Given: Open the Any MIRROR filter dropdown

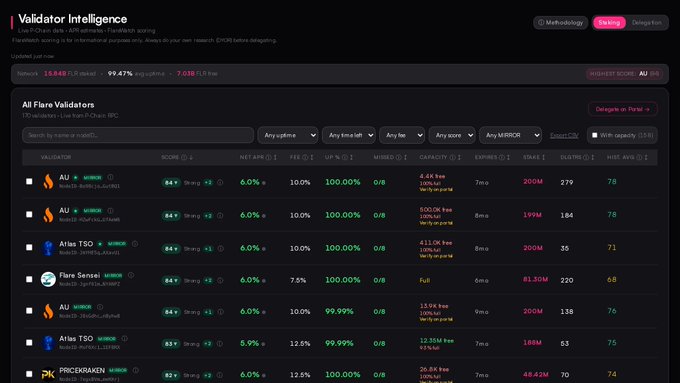Looking at the screenshot, I should pos(510,135).
